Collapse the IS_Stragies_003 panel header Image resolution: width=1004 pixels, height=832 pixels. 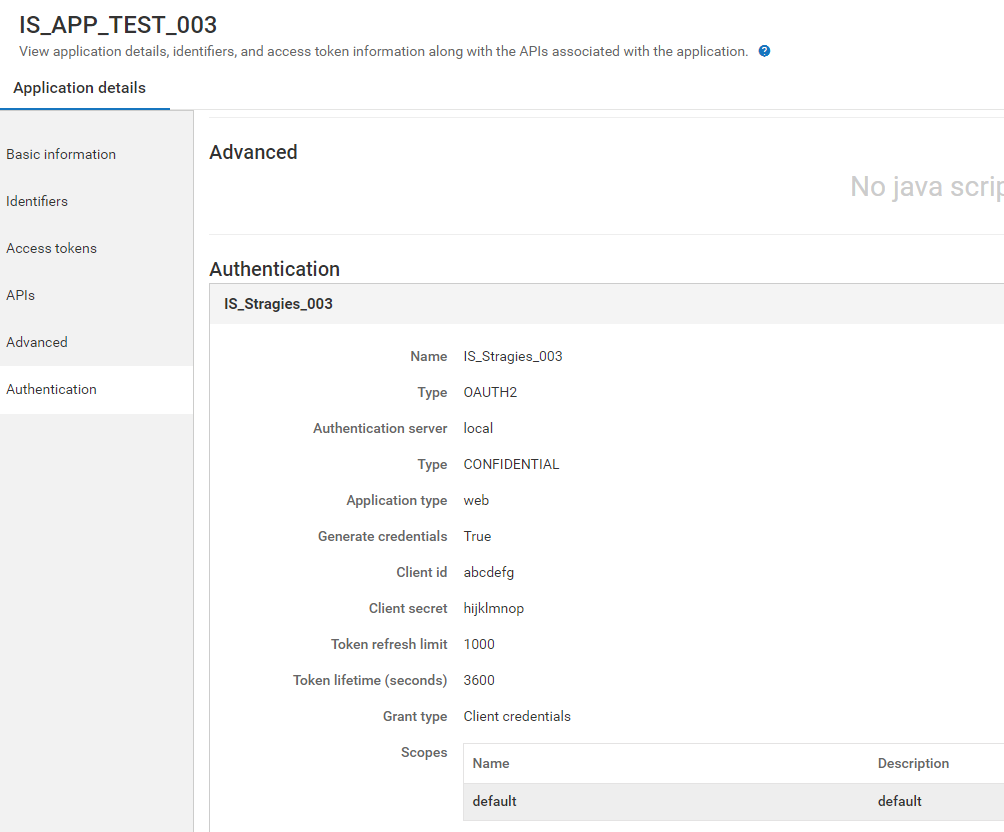click(x=278, y=304)
